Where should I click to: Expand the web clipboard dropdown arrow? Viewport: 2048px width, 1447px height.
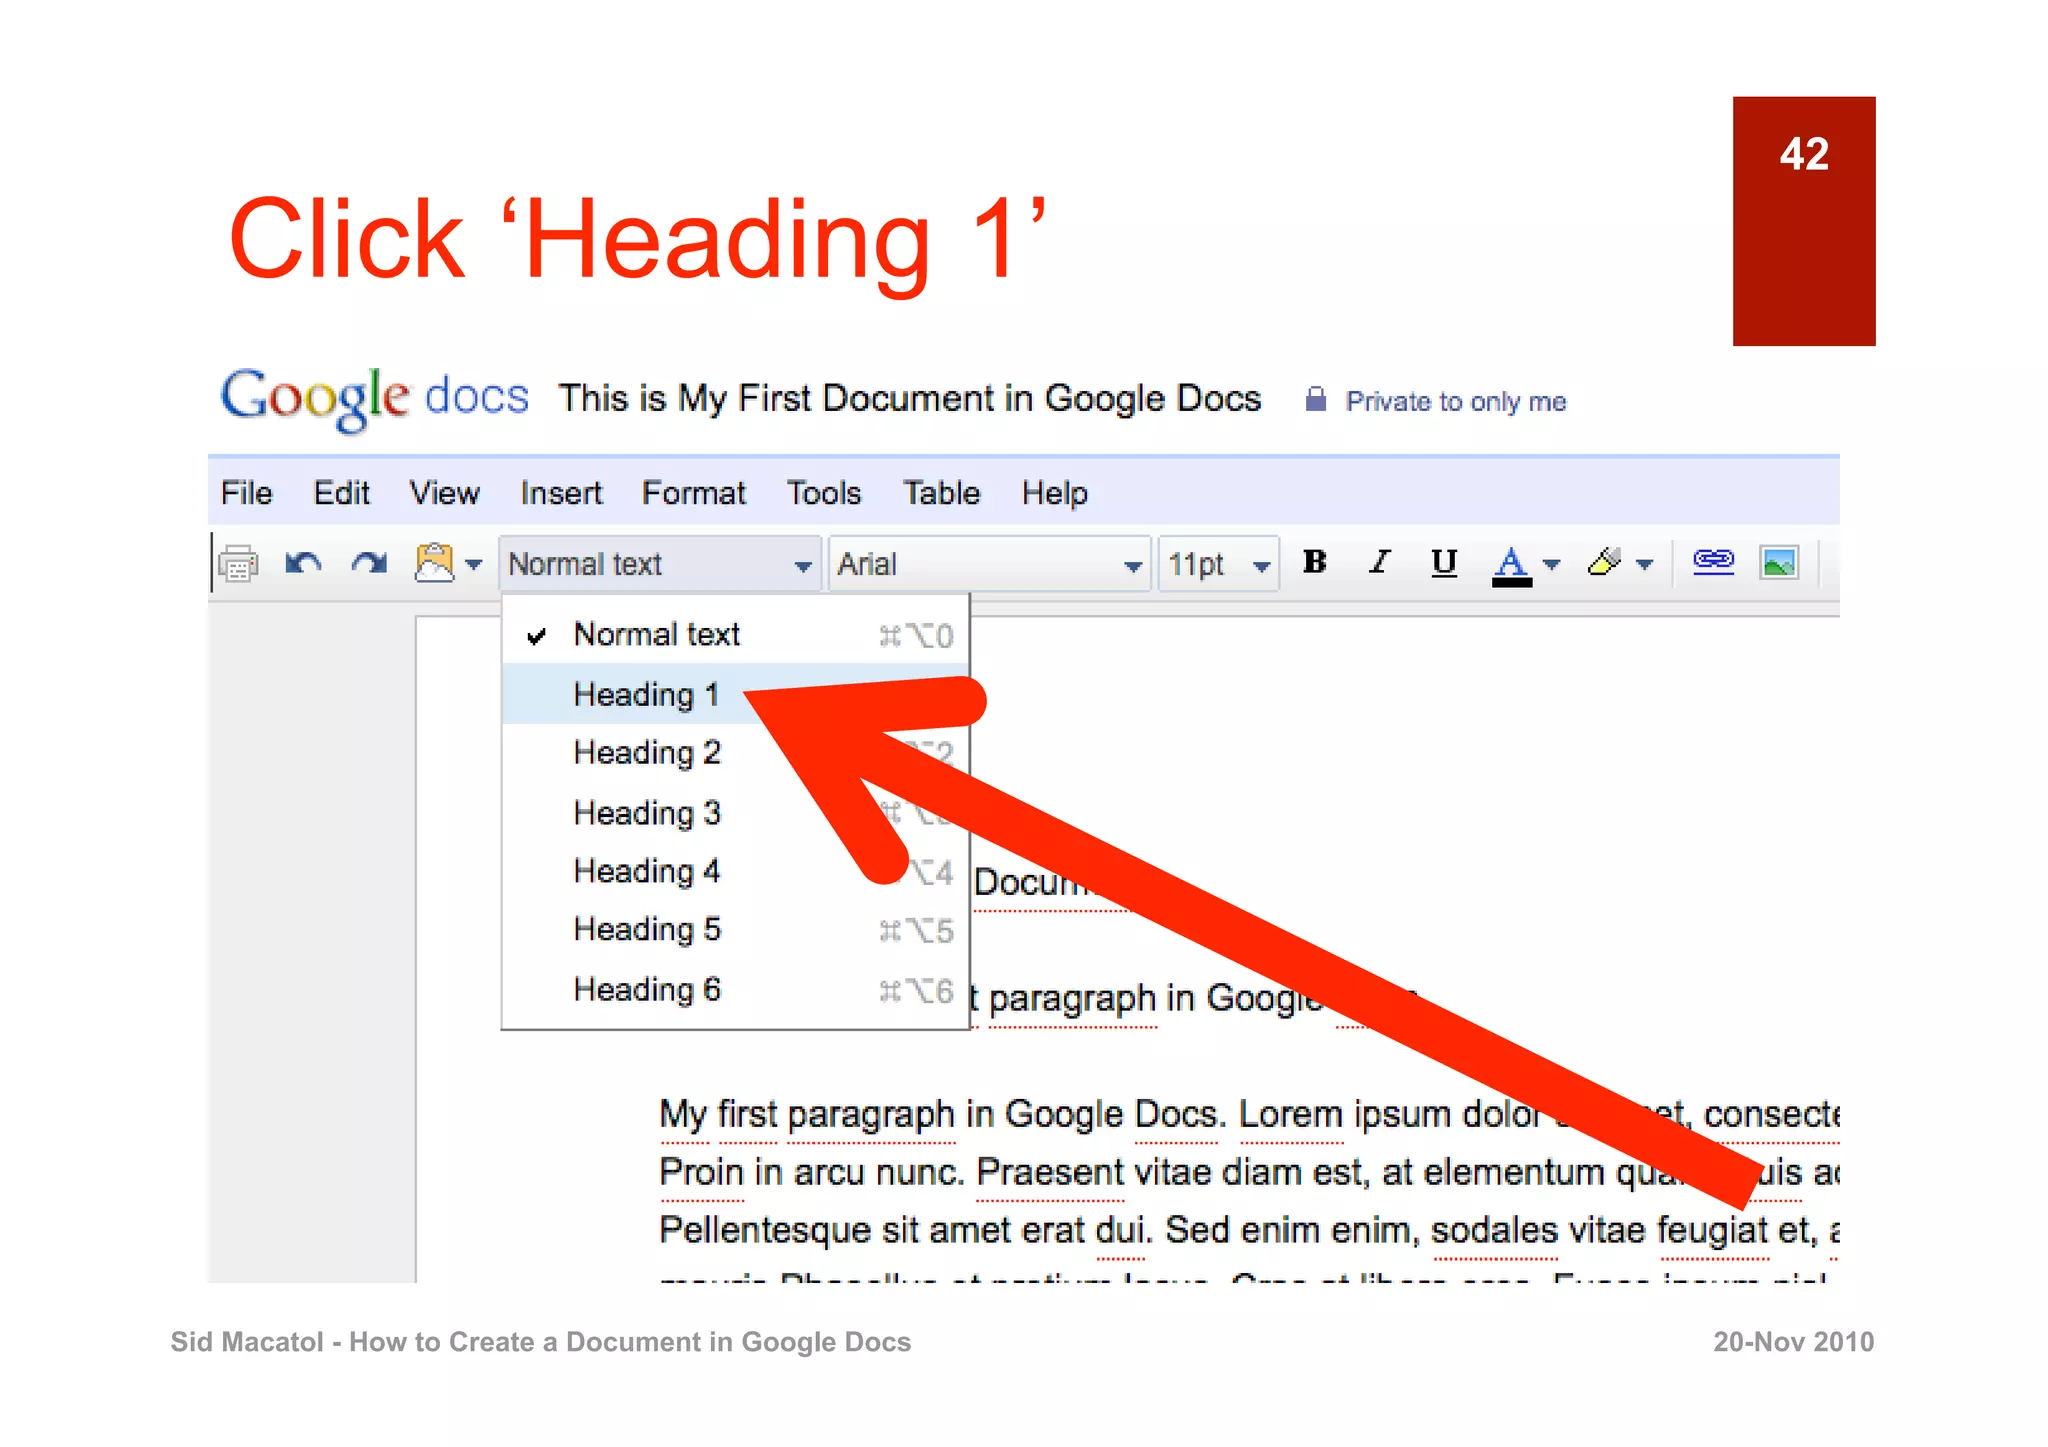474,565
